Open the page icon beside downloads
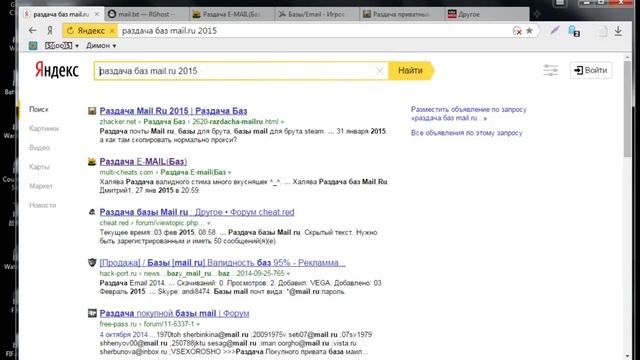 (x=602, y=31)
